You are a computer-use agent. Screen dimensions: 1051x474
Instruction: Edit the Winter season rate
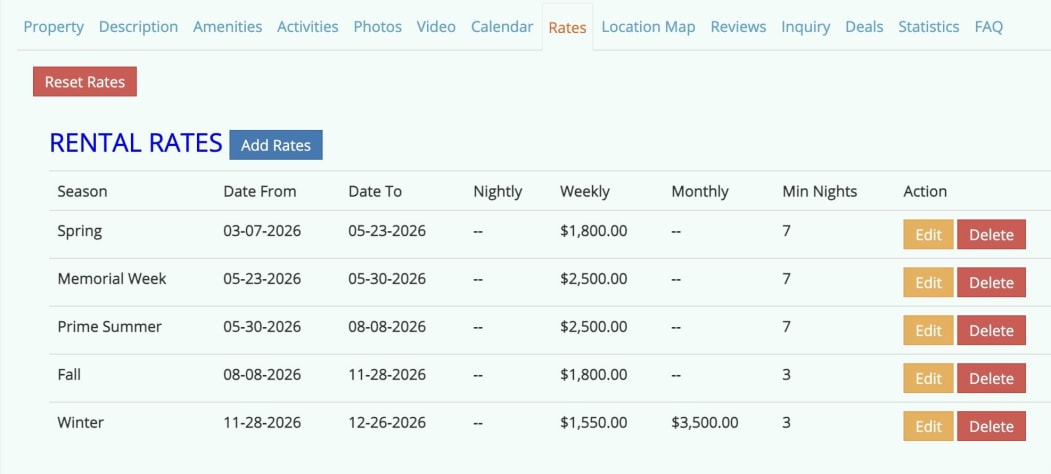coord(928,427)
